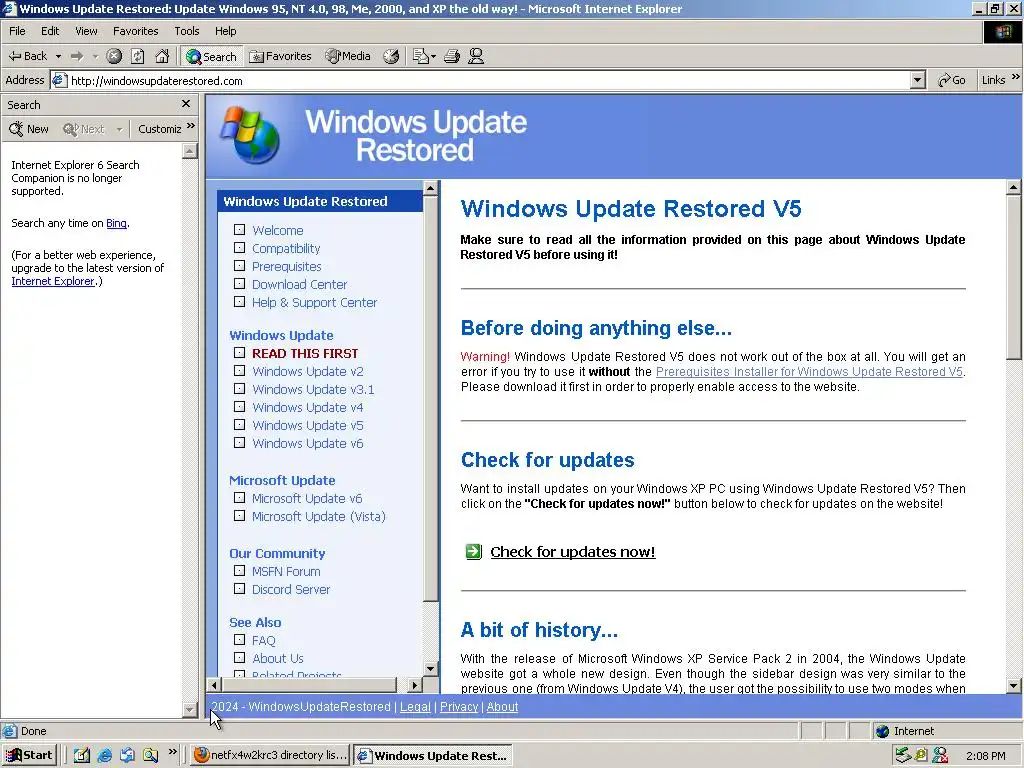Click the Messenger tray icon with red mark
This screenshot has height=768, width=1024.
pyautogui.click(x=940, y=756)
